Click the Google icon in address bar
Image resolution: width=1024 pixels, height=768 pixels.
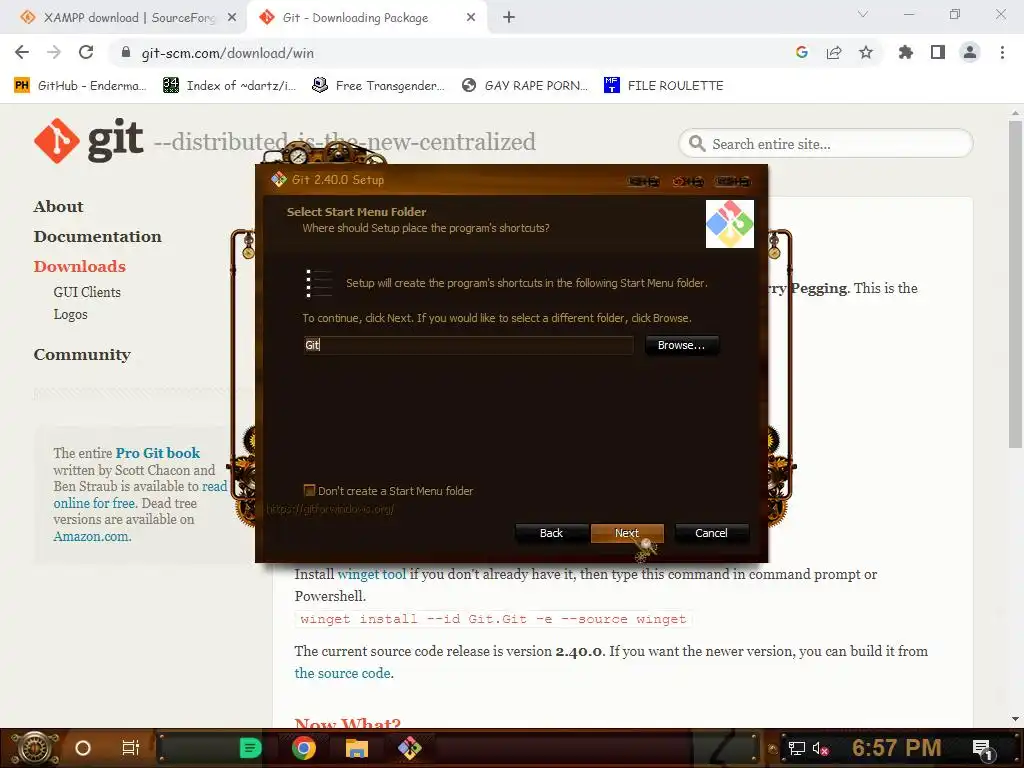point(802,52)
